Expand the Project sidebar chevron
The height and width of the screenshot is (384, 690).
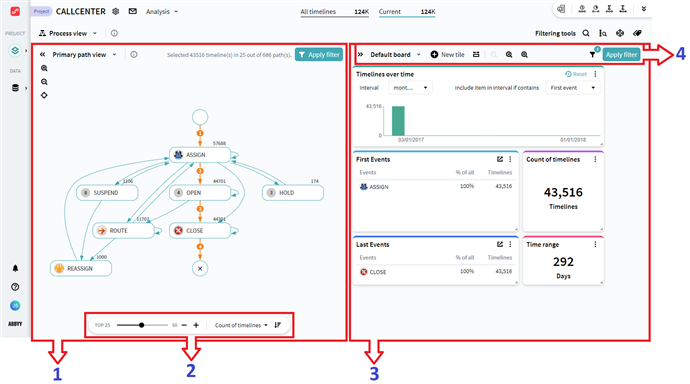(26, 51)
